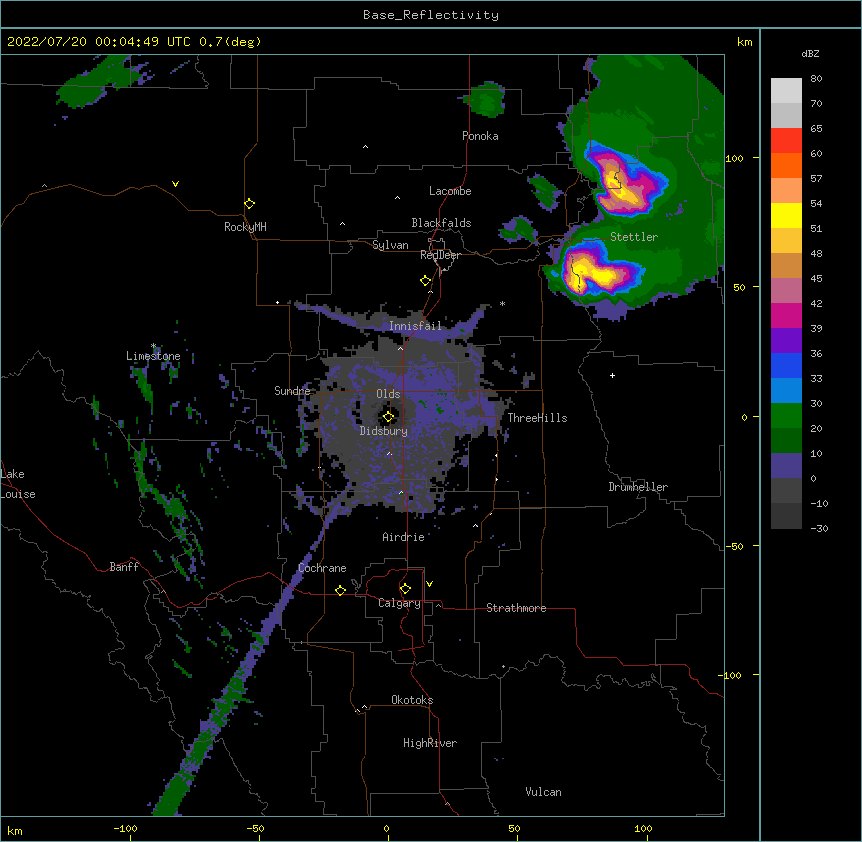Click the yellow V marker northeast of Calgary

pyautogui.click(x=429, y=584)
